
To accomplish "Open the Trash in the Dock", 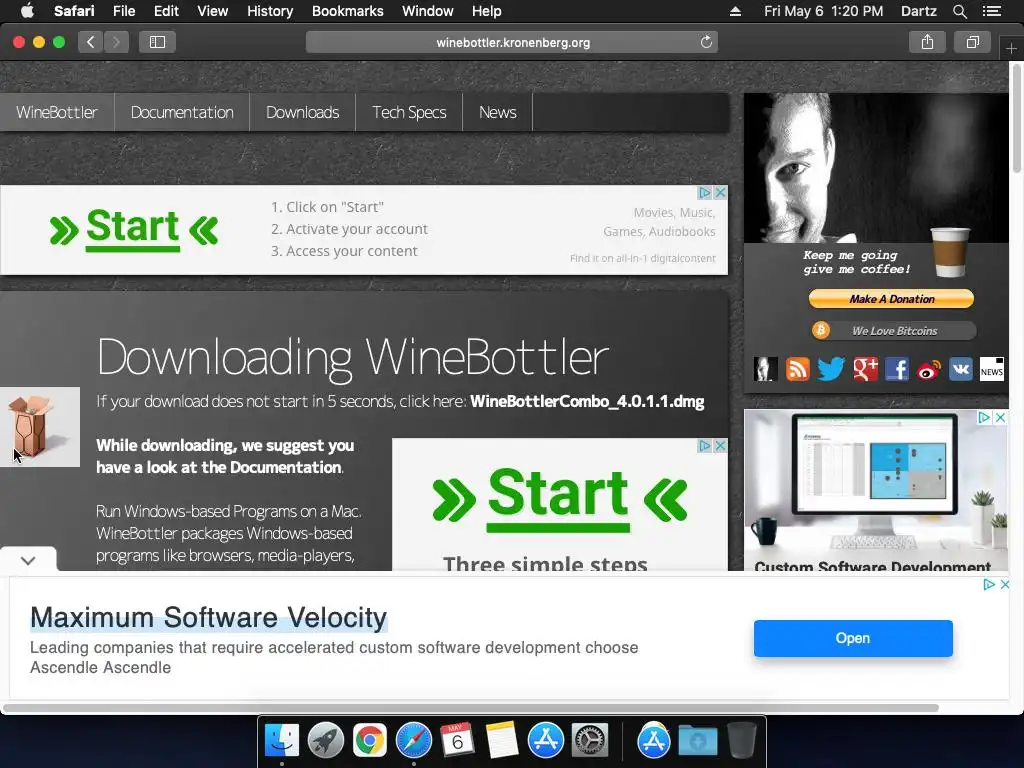I will click(742, 741).
